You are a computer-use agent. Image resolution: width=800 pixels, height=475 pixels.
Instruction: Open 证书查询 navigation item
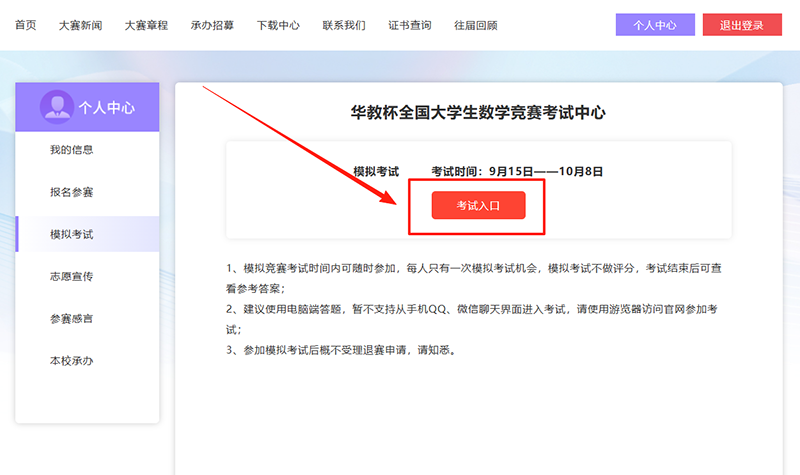tap(410, 25)
